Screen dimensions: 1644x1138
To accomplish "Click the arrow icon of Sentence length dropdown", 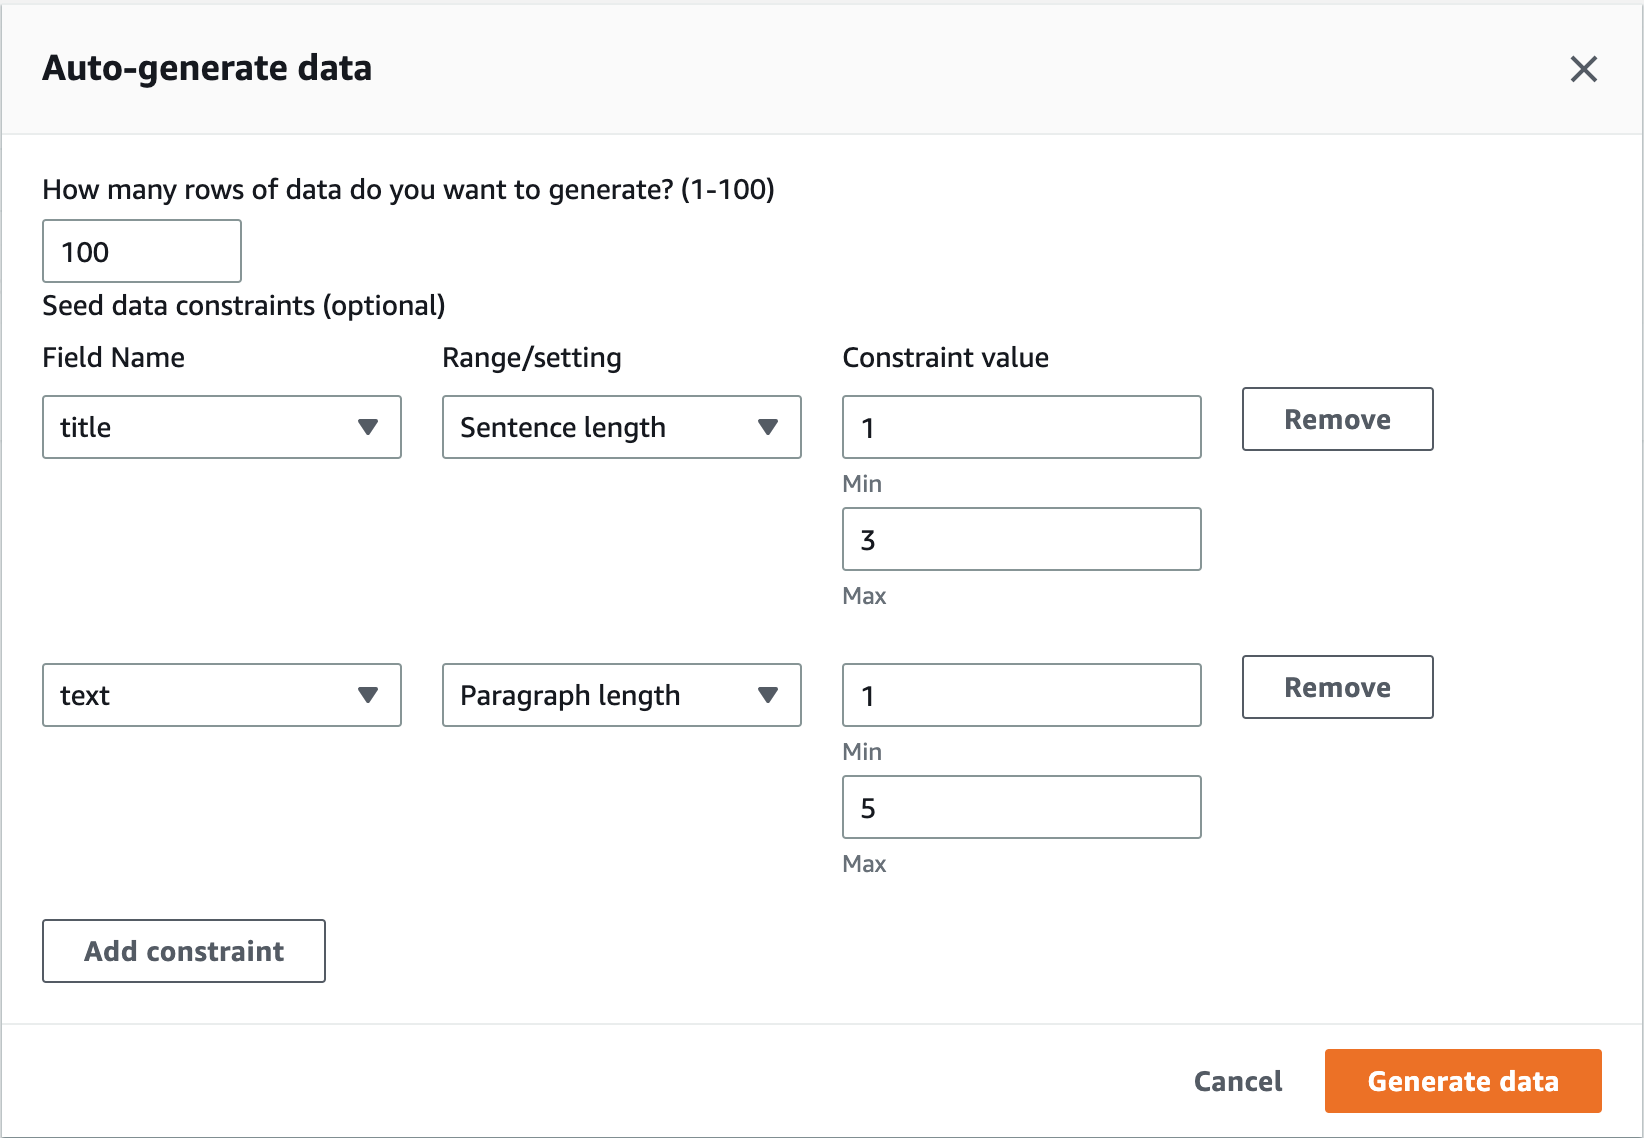I will pos(768,427).
